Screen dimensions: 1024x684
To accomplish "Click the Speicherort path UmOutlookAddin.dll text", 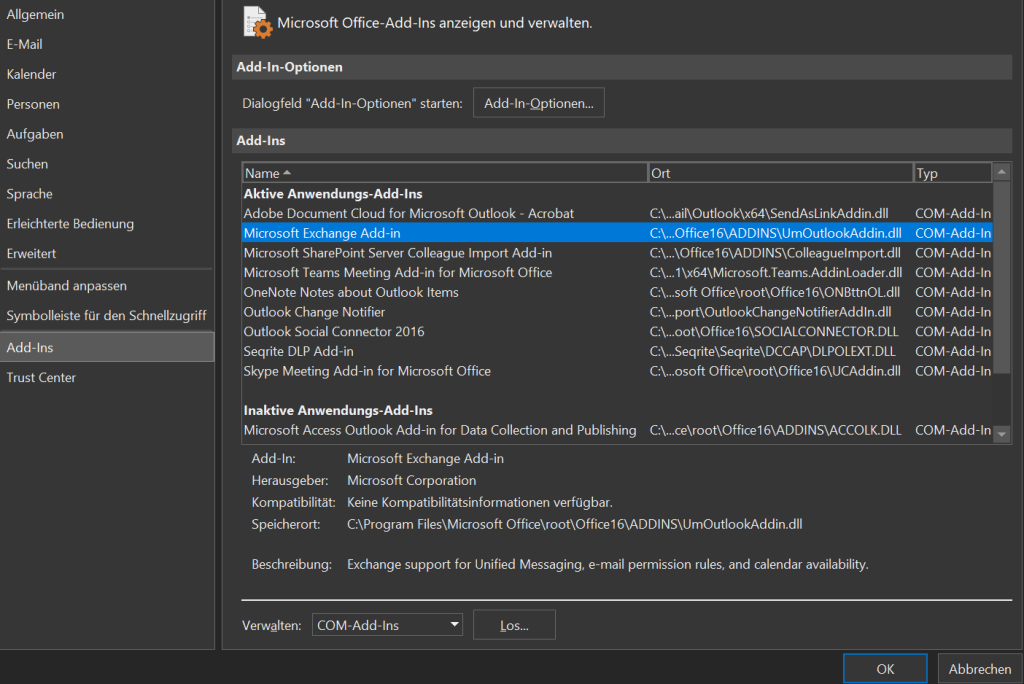I will click(x=575, y=524).
